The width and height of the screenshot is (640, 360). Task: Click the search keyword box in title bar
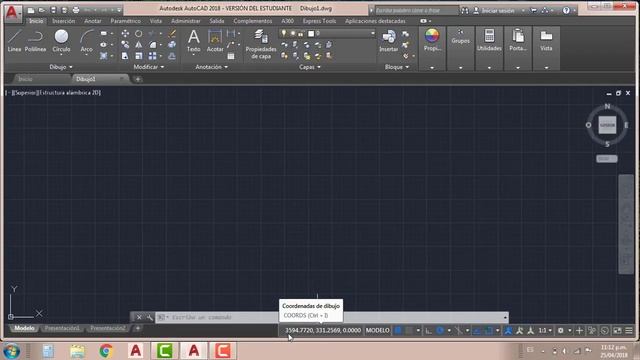[416, 11]
